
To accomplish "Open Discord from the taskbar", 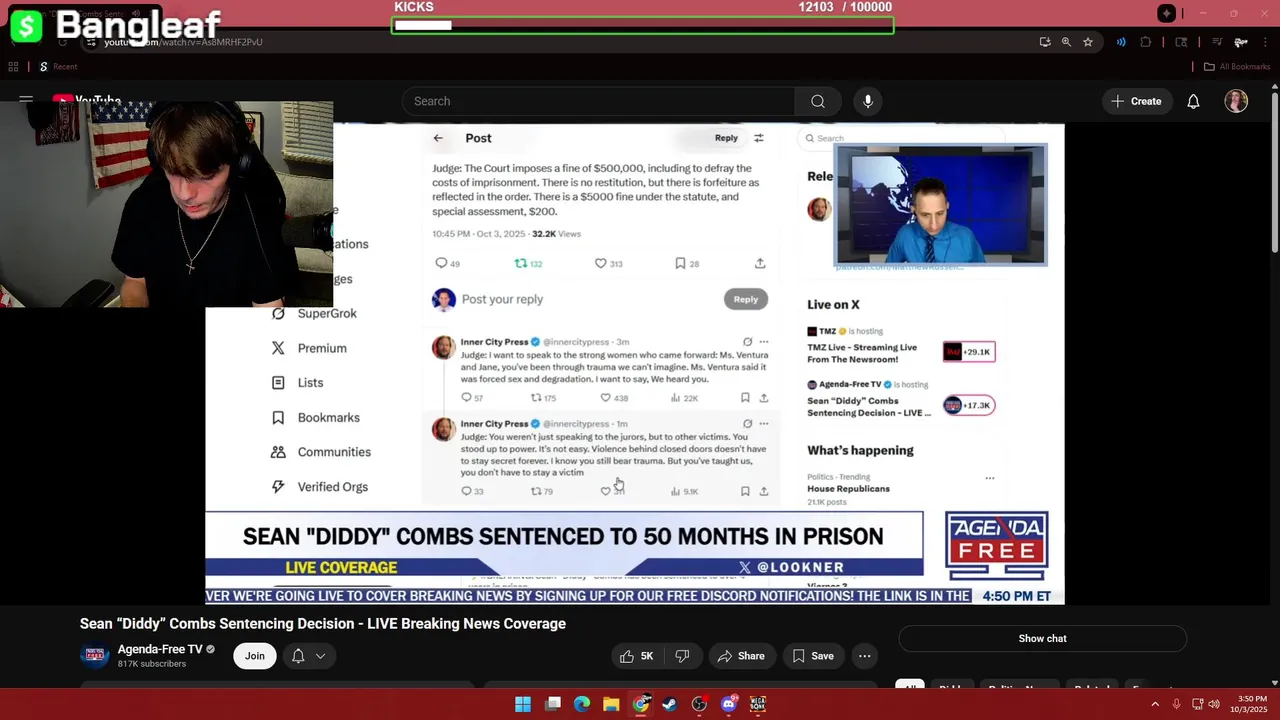I will (x=729, y=705).
